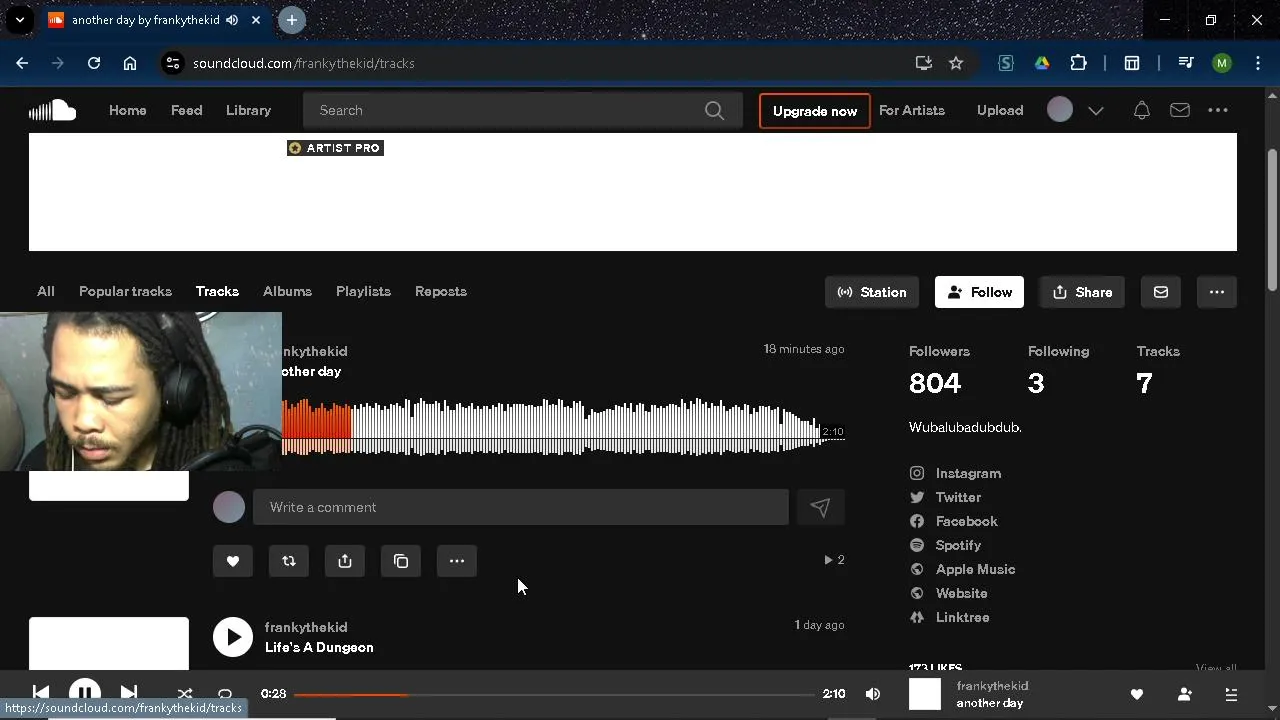Switch to the Playlists tab
Screen dimensions: 1280x720
[x=363, y=291]
